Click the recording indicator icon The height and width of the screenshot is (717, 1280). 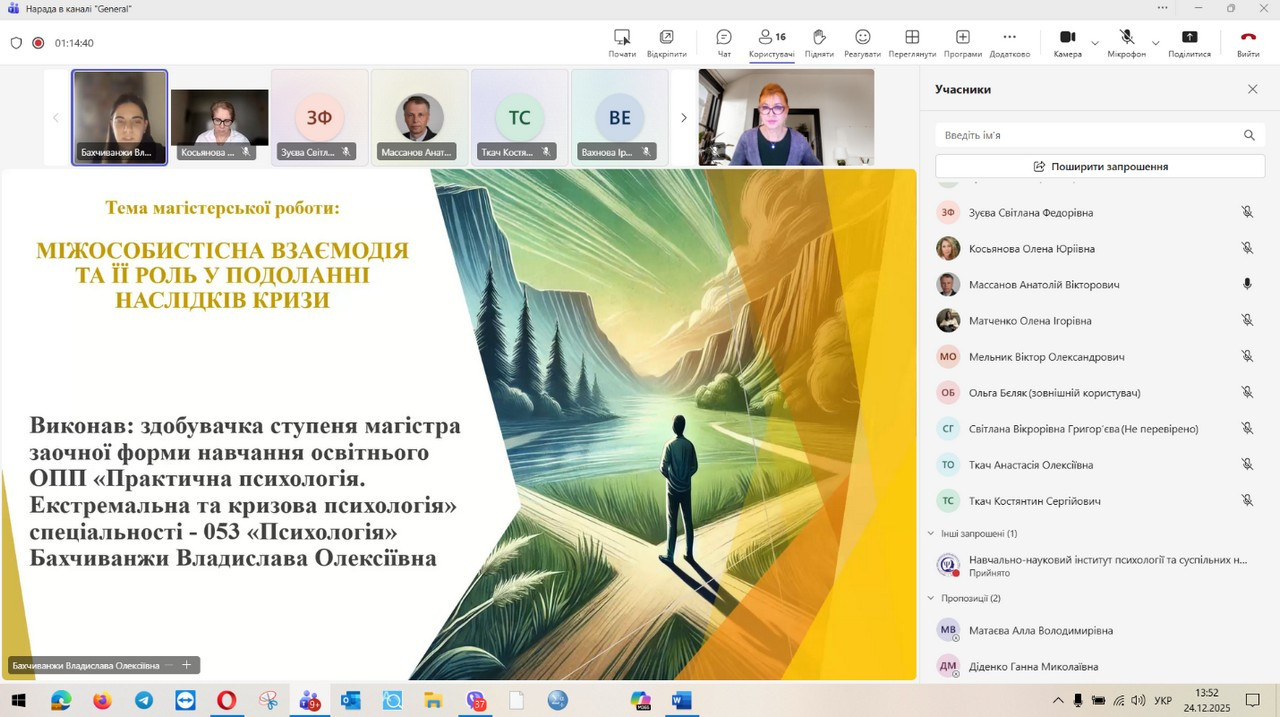click(x=38, y=43)
